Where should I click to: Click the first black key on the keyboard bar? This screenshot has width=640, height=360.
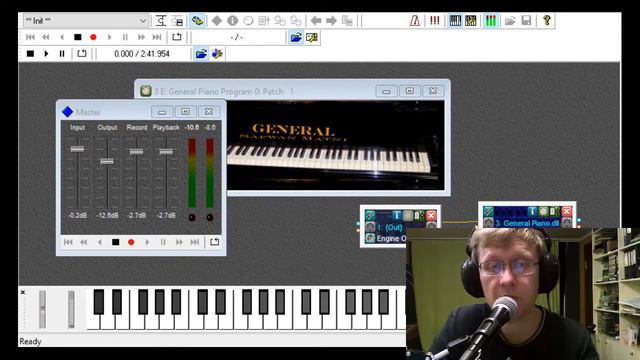coord(98,302)
